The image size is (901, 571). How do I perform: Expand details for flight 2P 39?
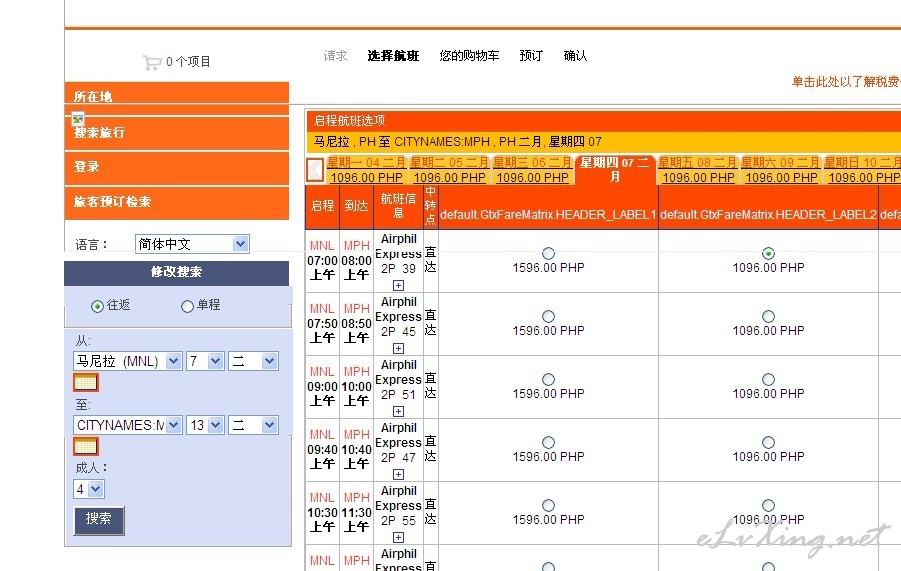pyautogui.click(x=398, y=285)
